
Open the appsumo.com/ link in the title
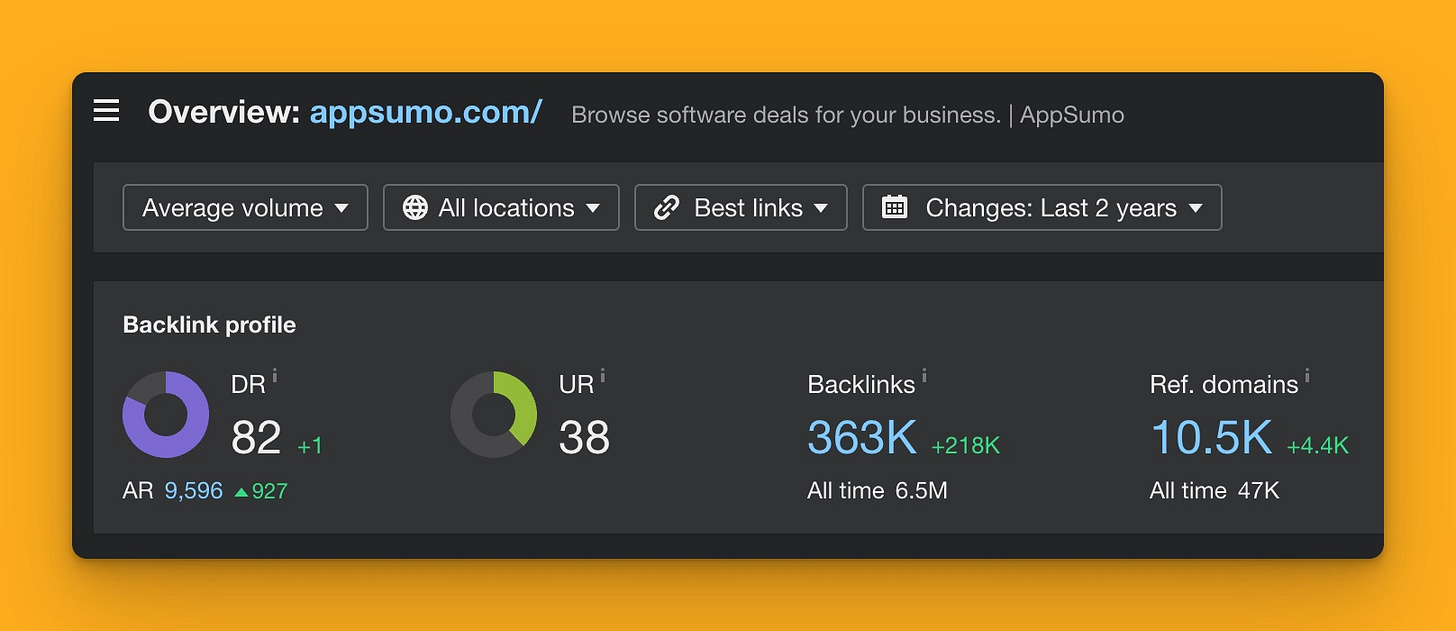(x=425, y=112)
